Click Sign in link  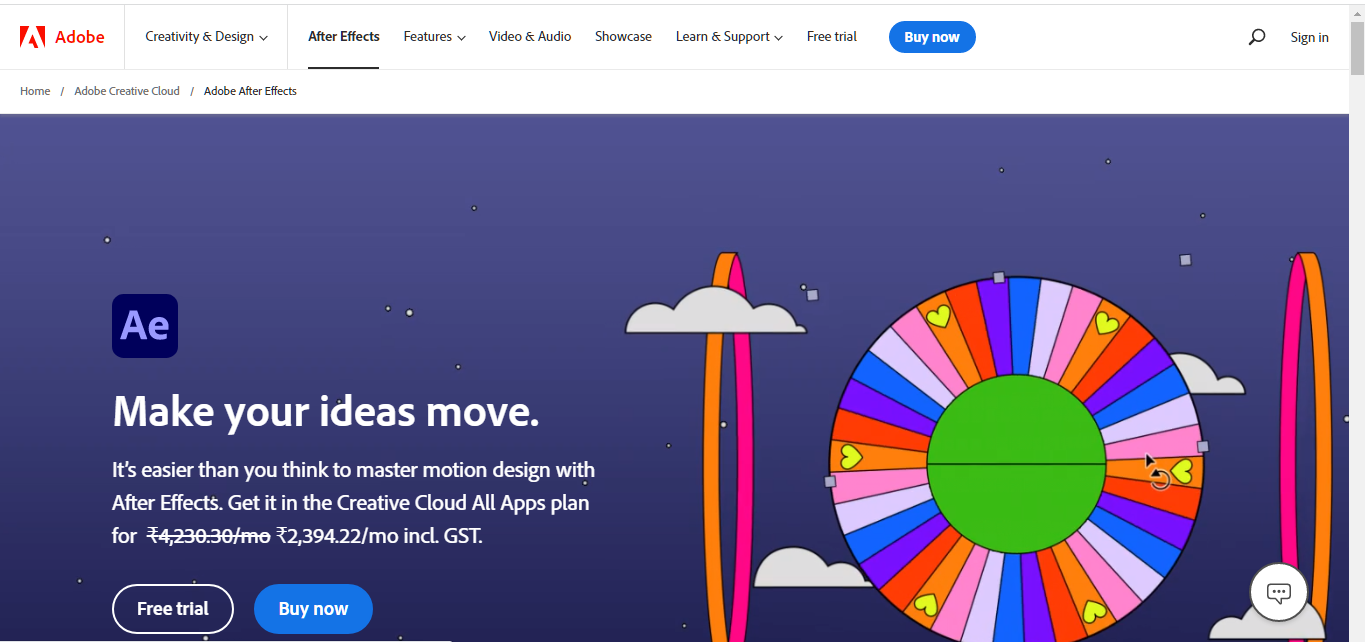click(x=1309, y=38)
